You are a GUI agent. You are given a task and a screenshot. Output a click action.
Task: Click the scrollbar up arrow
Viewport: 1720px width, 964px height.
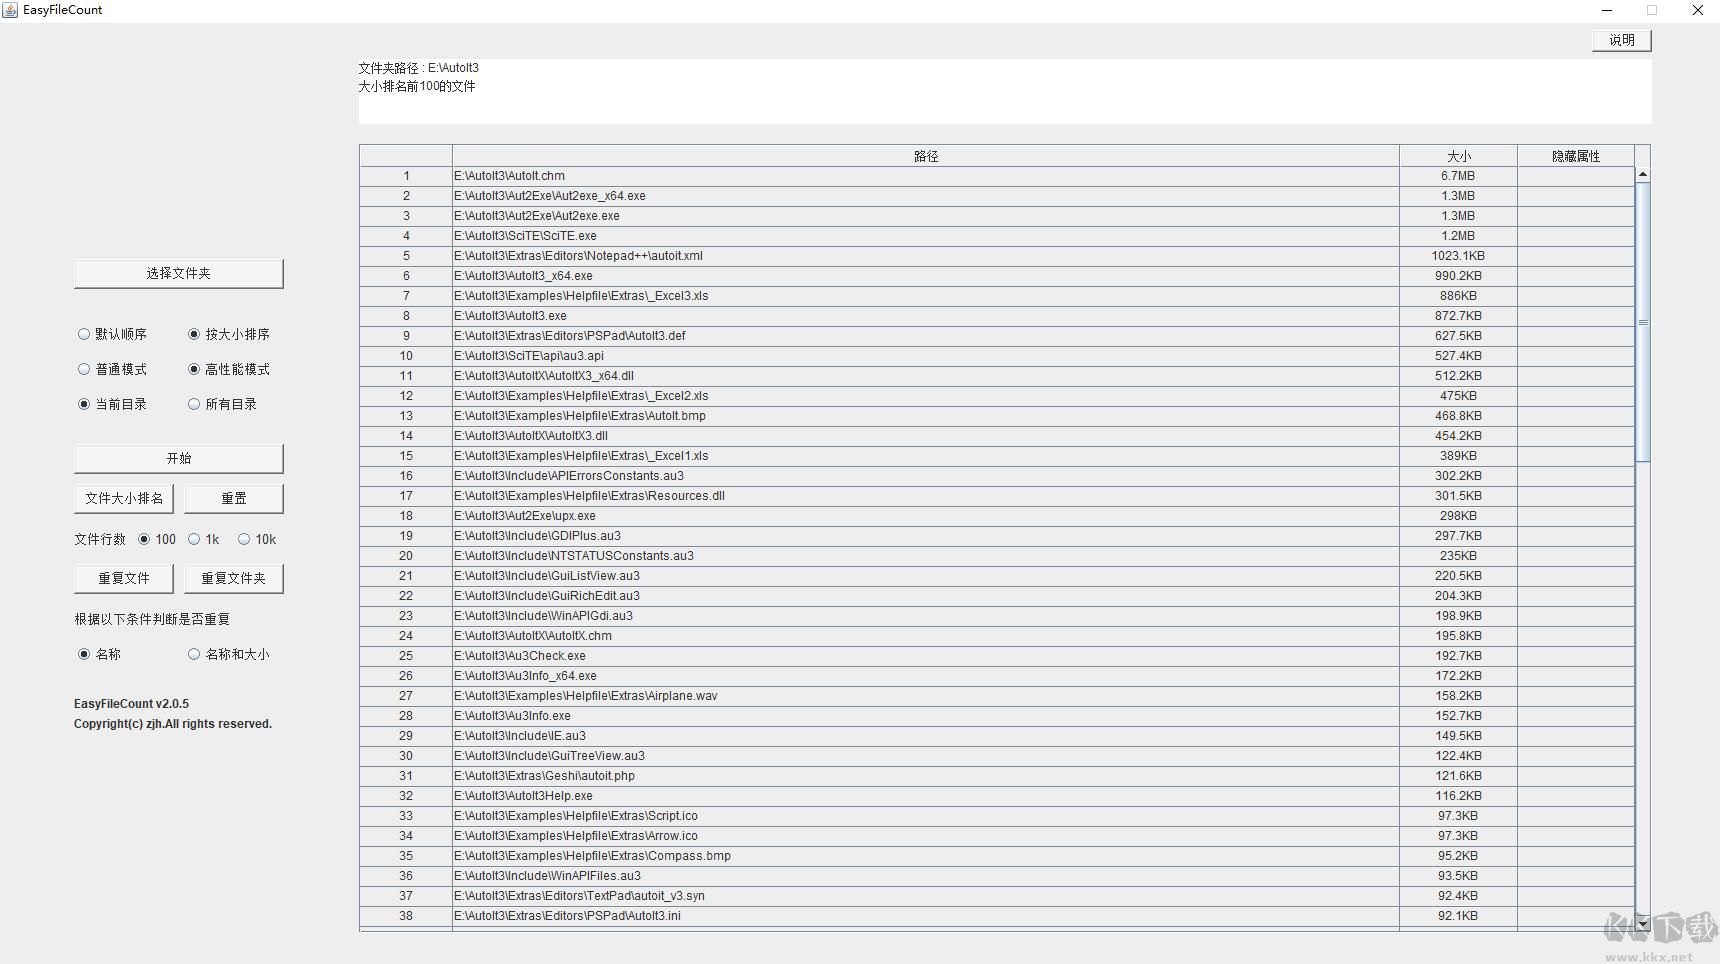coord(1643,175)
